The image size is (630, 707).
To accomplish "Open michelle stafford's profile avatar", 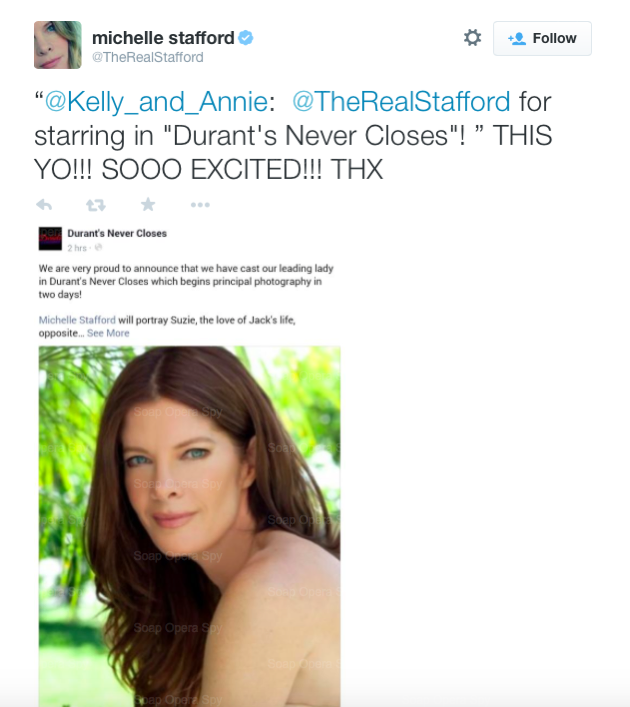I will tap(58, 45).
